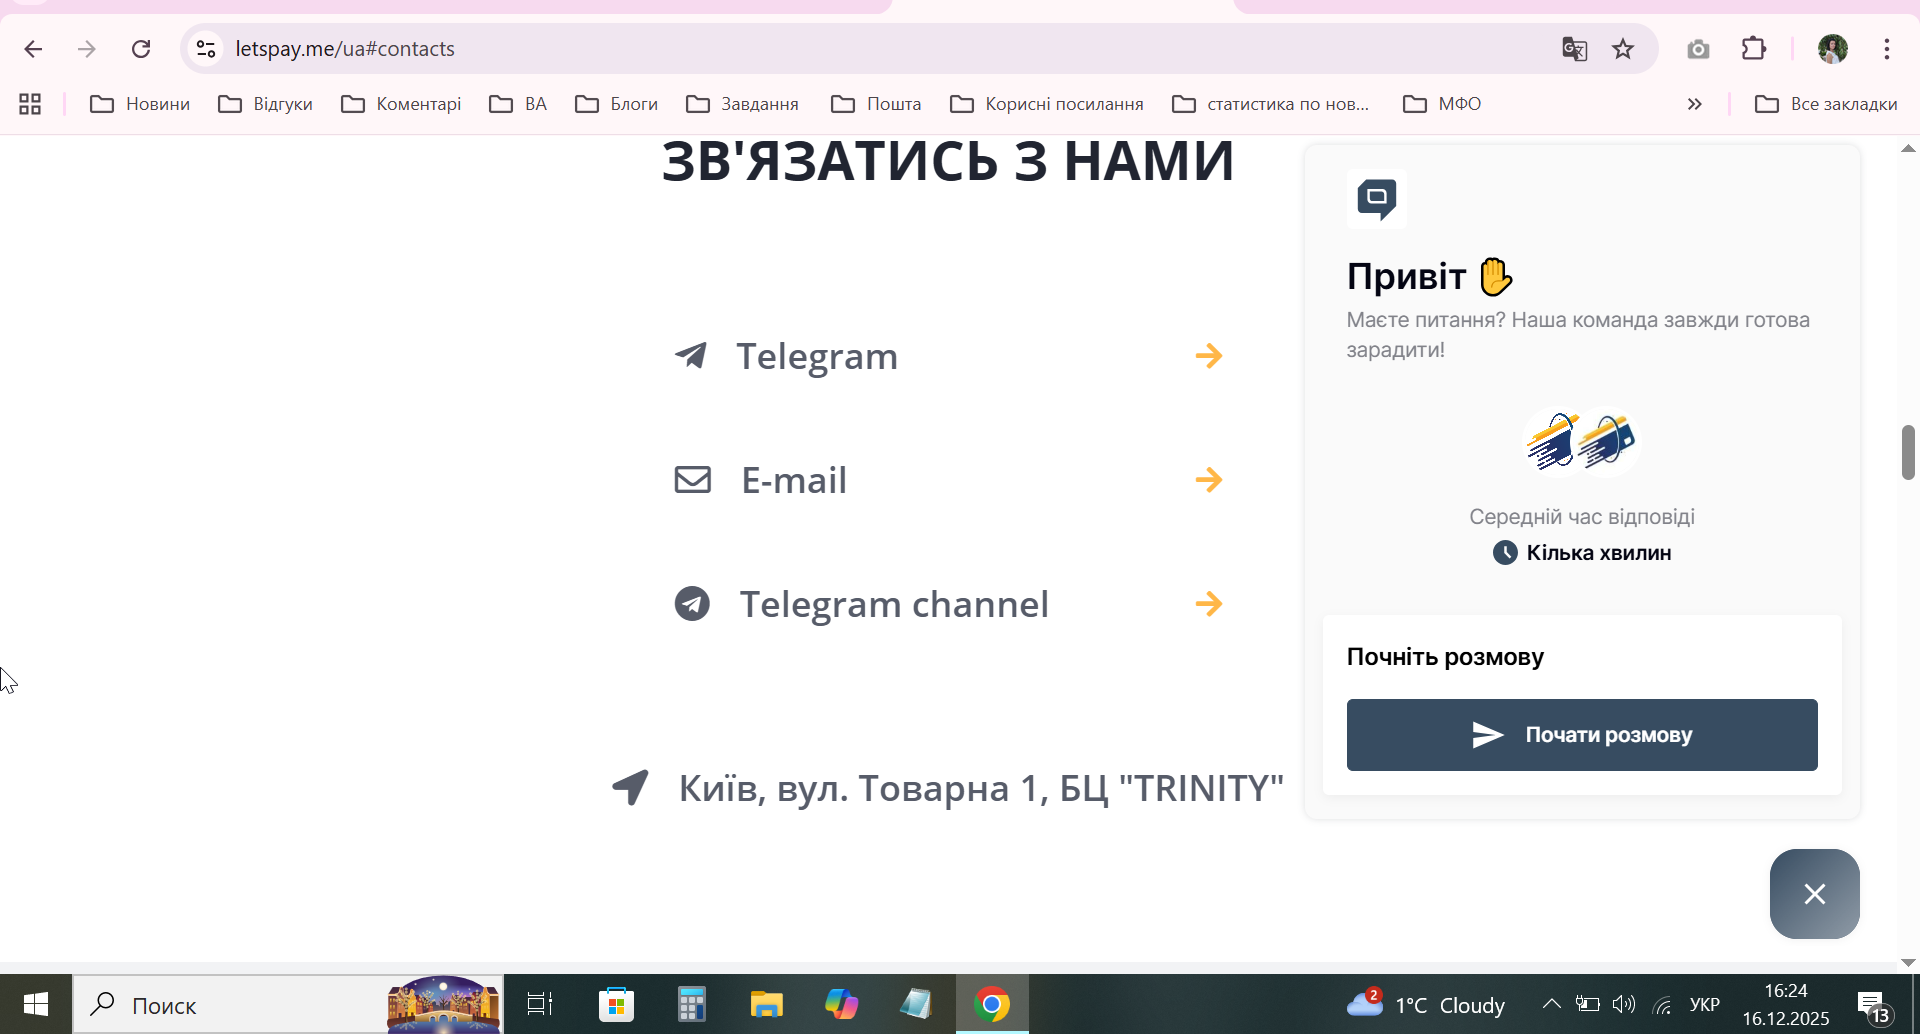Screen dimensions: 1920x1034
Task: Open File Explorer from taskbar
Action: [x=766, y=1004]
